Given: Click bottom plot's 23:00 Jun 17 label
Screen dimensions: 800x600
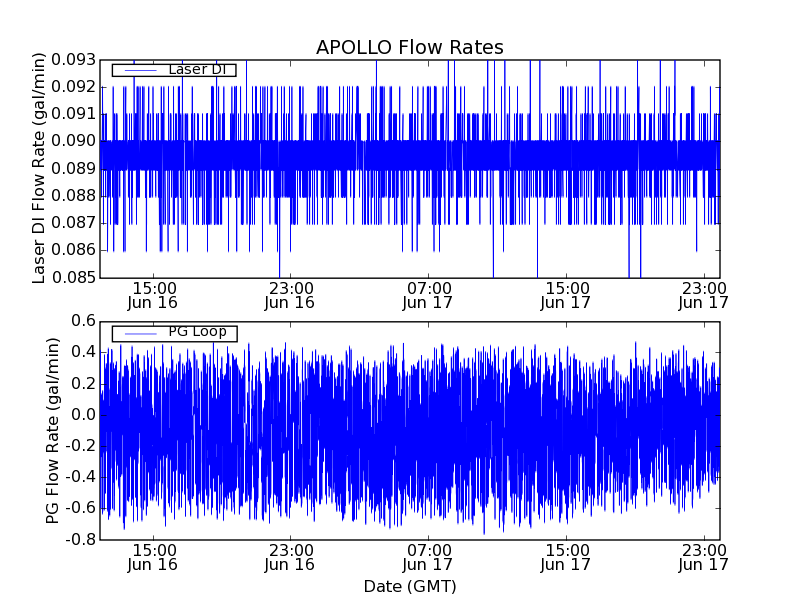Looking at the screenshot, I should point(704,558).
